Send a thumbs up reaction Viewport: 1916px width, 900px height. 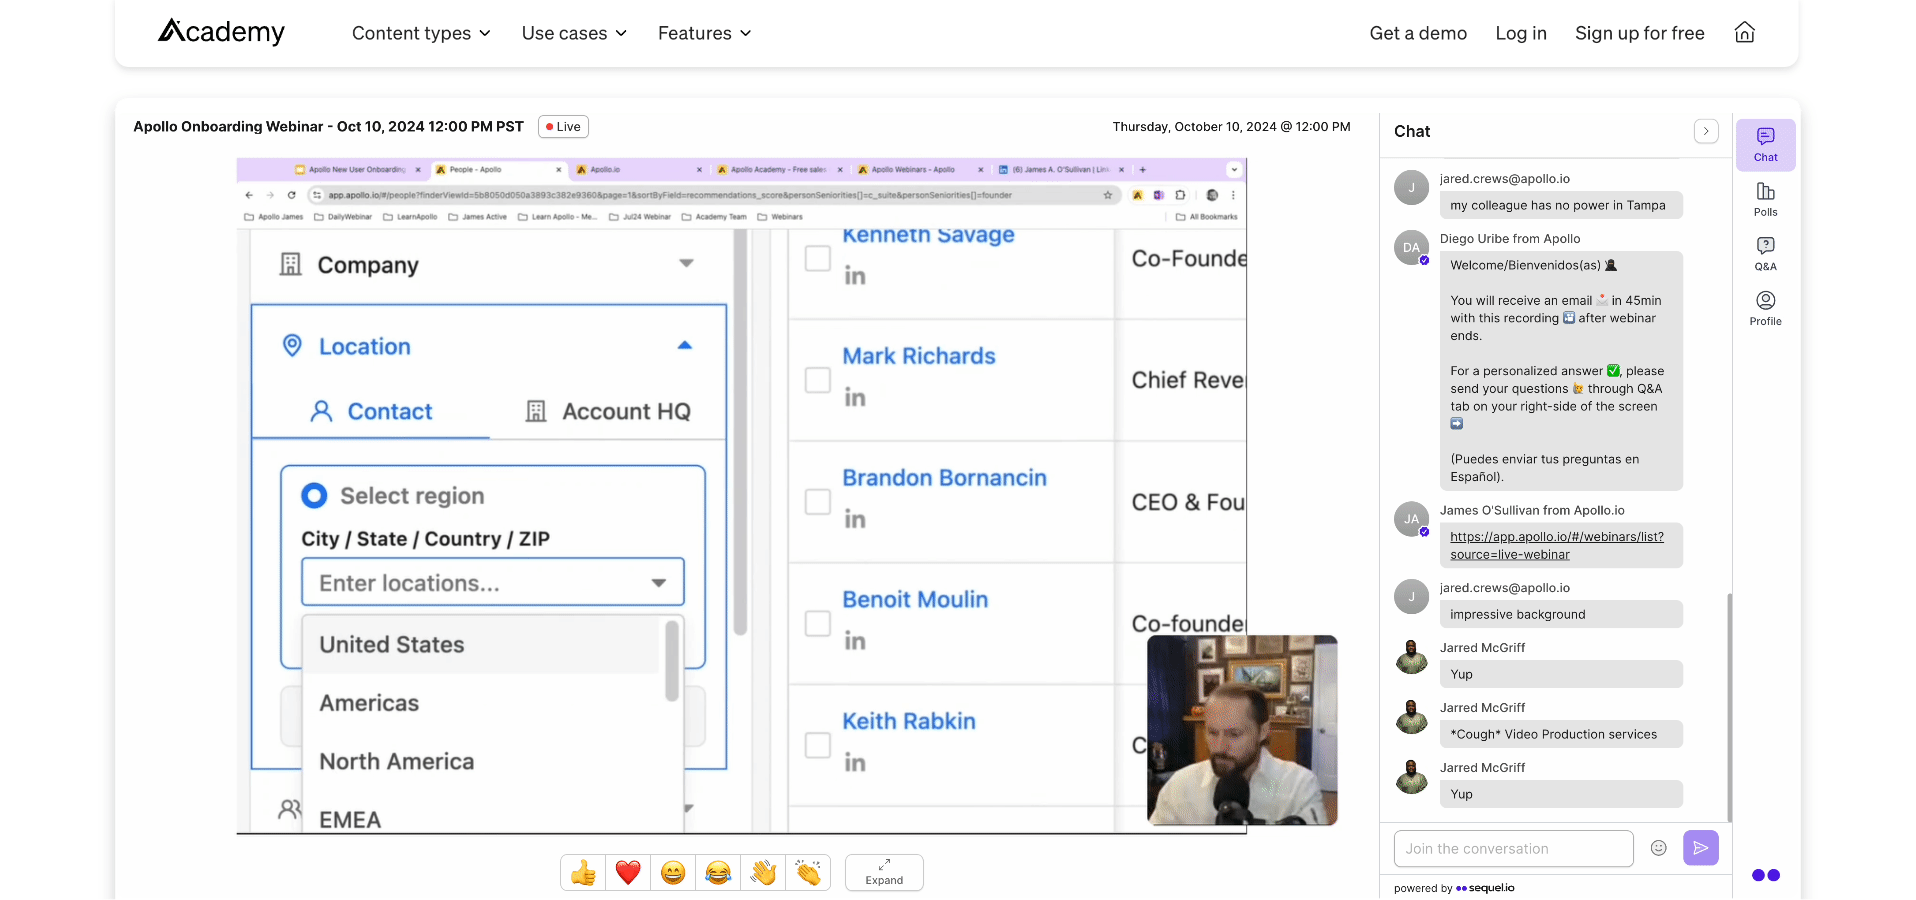coord(583,873)
